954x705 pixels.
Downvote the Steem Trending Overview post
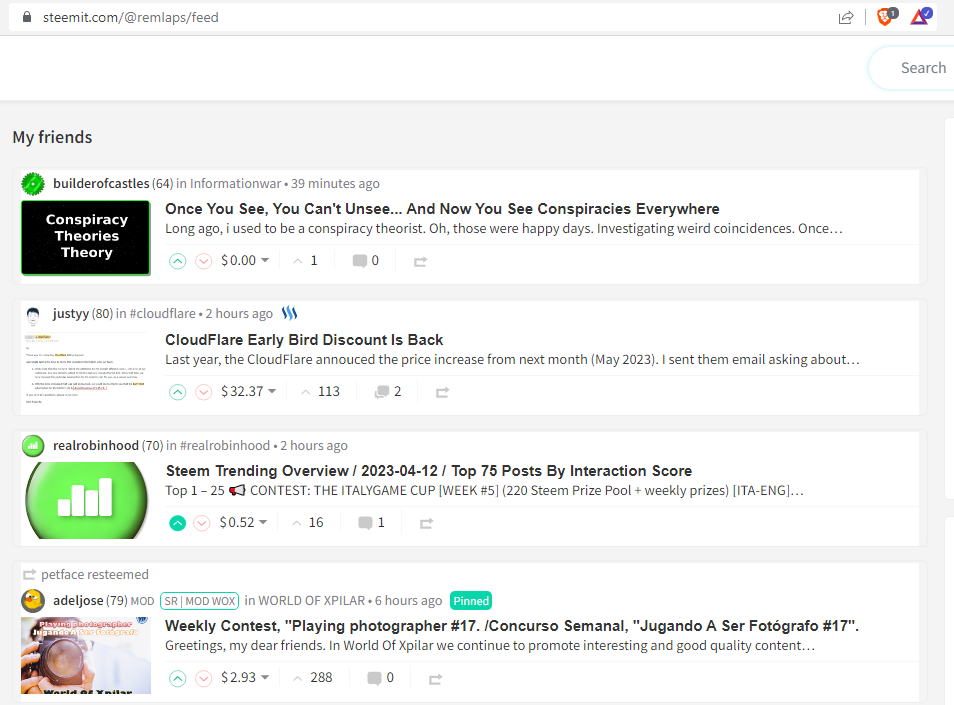point(202,523)
